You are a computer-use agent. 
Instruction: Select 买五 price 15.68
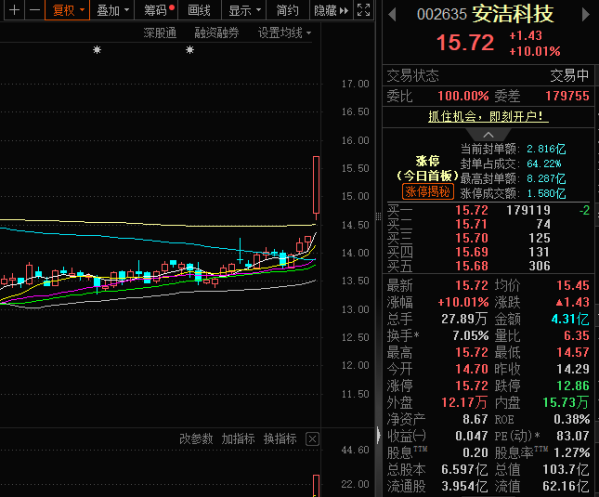[472, 265]
